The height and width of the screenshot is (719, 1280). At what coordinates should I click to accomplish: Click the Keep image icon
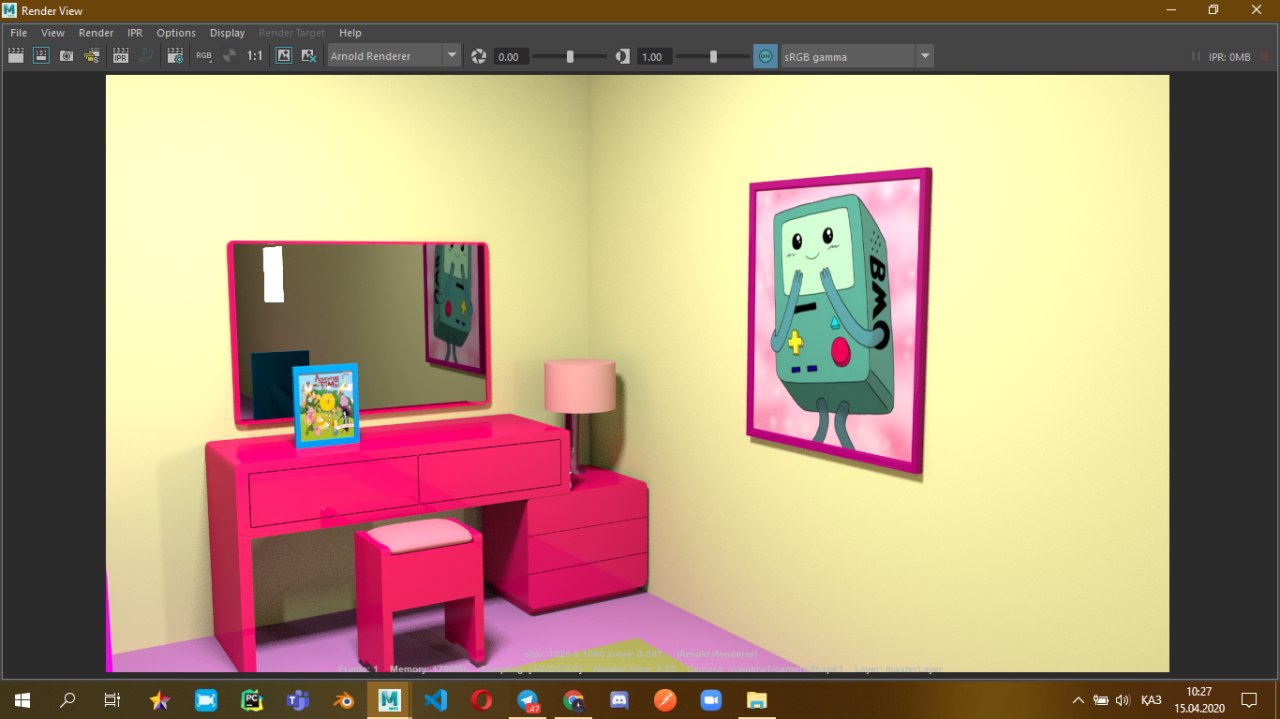pyautogui.click(x=284, y=56)
